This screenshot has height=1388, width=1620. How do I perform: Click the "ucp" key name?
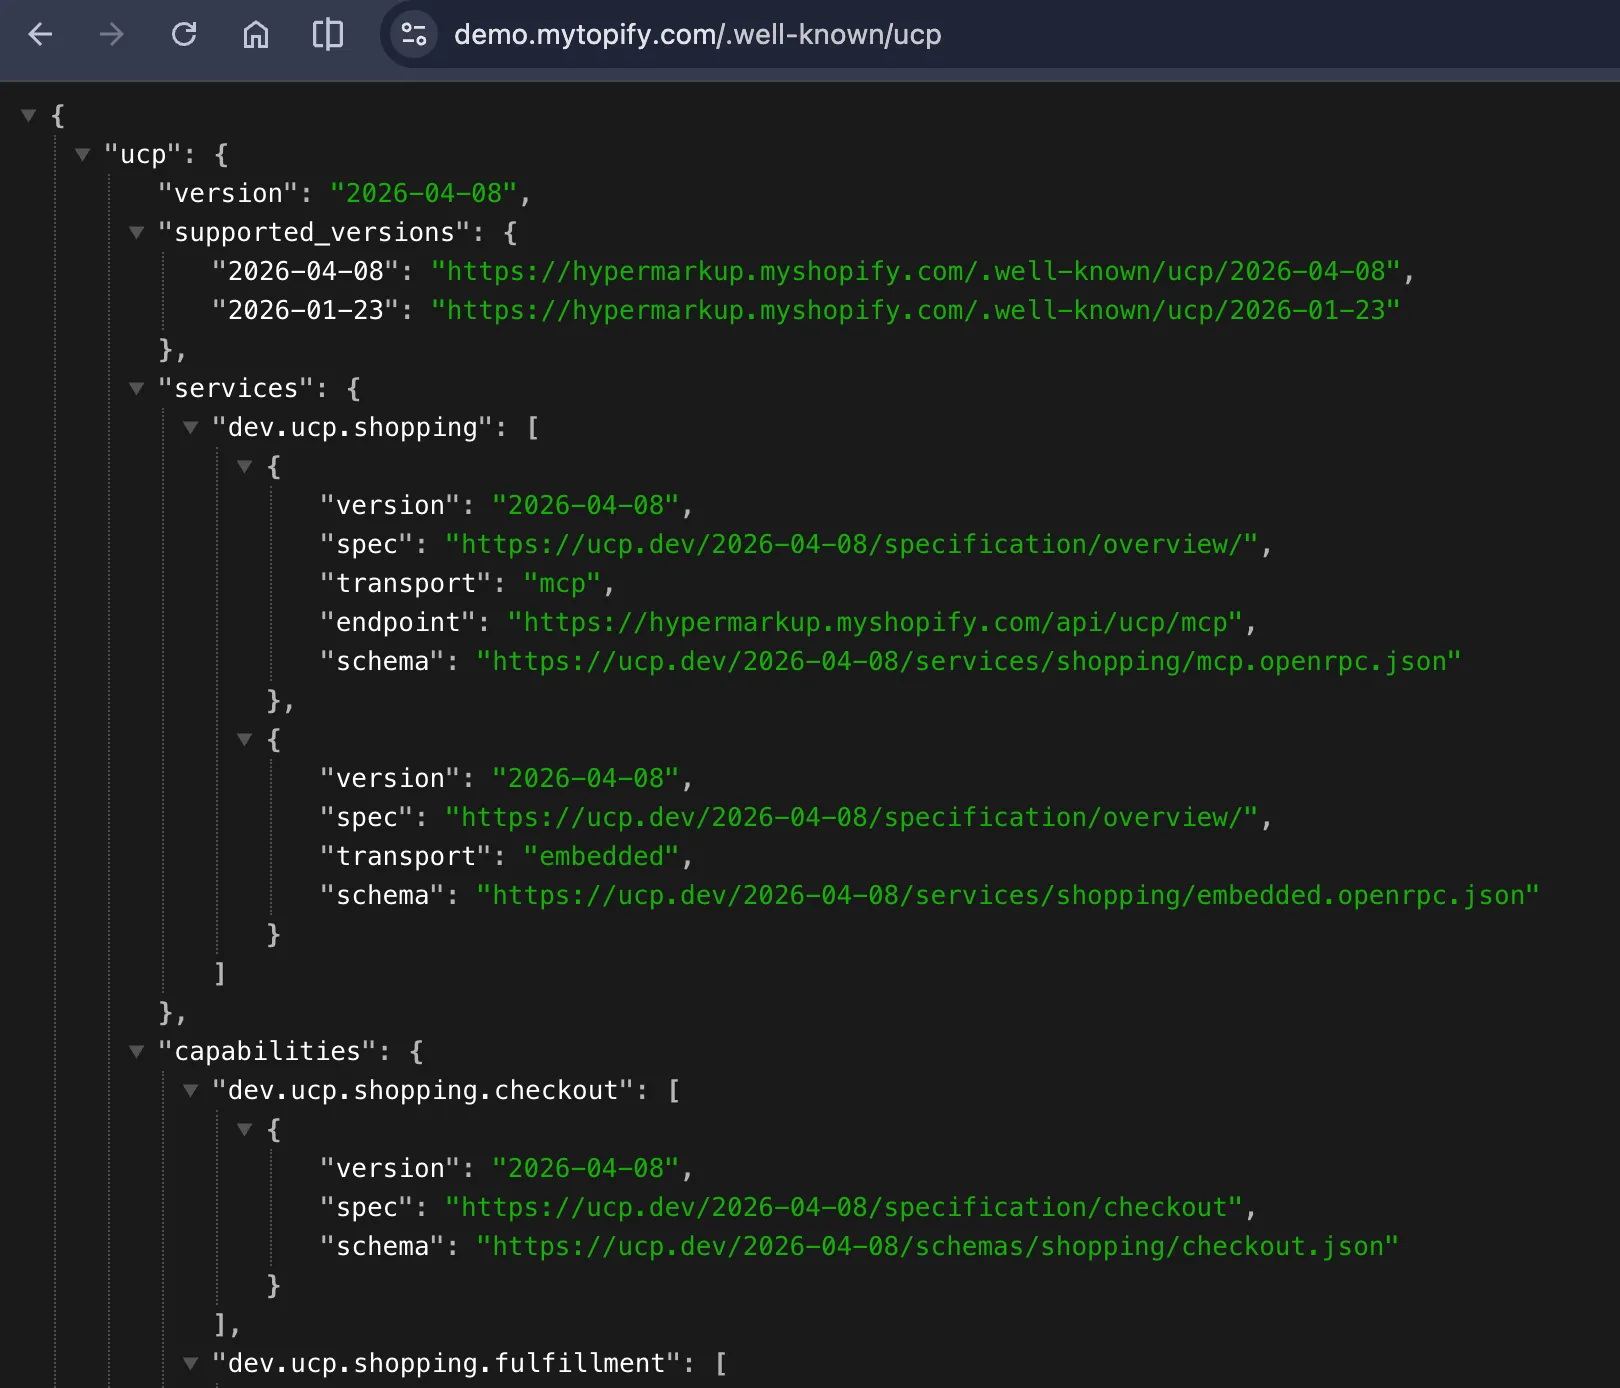(143, 154)
